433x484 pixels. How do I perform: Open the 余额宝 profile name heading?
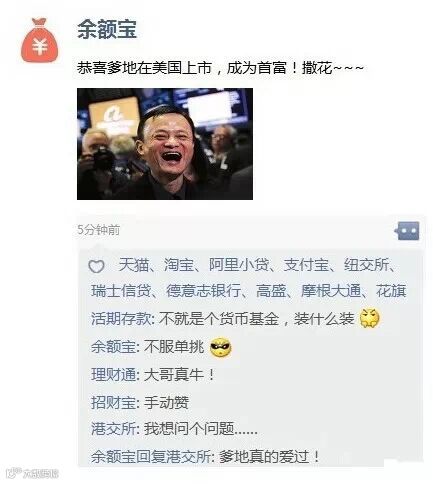click(107, 29)
